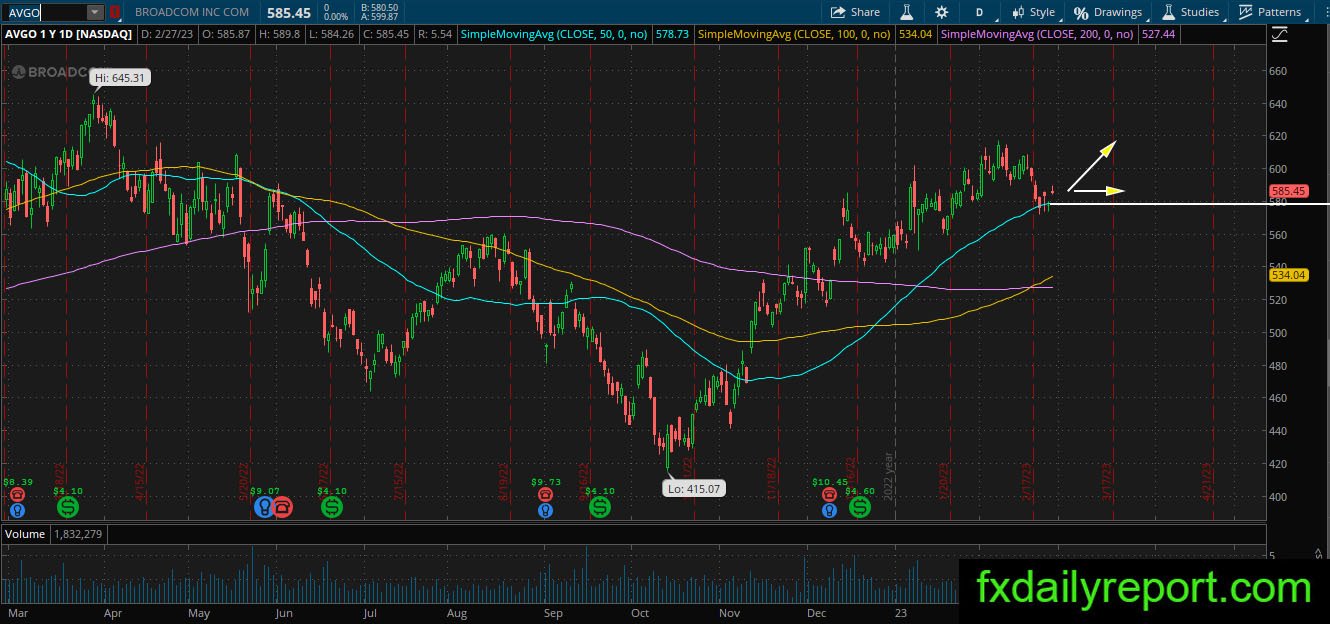This screenshot has height=624, width=1330.
Task: Click the first green dividend icon near April
Action: point(67,507)
